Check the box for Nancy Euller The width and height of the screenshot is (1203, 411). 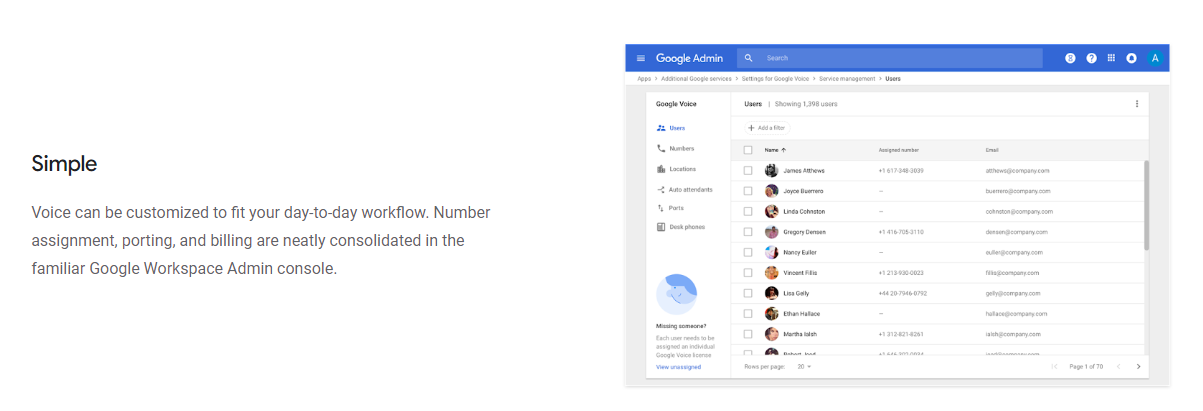748,252
